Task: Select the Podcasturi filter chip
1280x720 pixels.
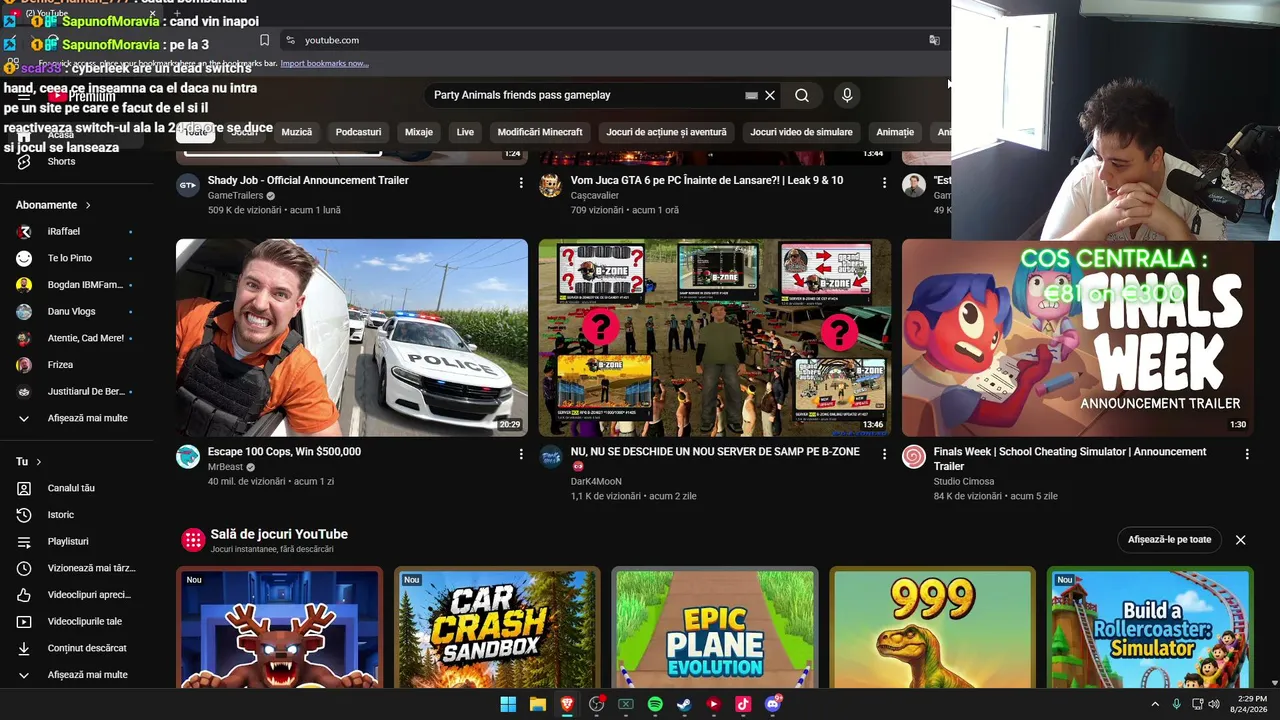Action: [x=358, y=132]
